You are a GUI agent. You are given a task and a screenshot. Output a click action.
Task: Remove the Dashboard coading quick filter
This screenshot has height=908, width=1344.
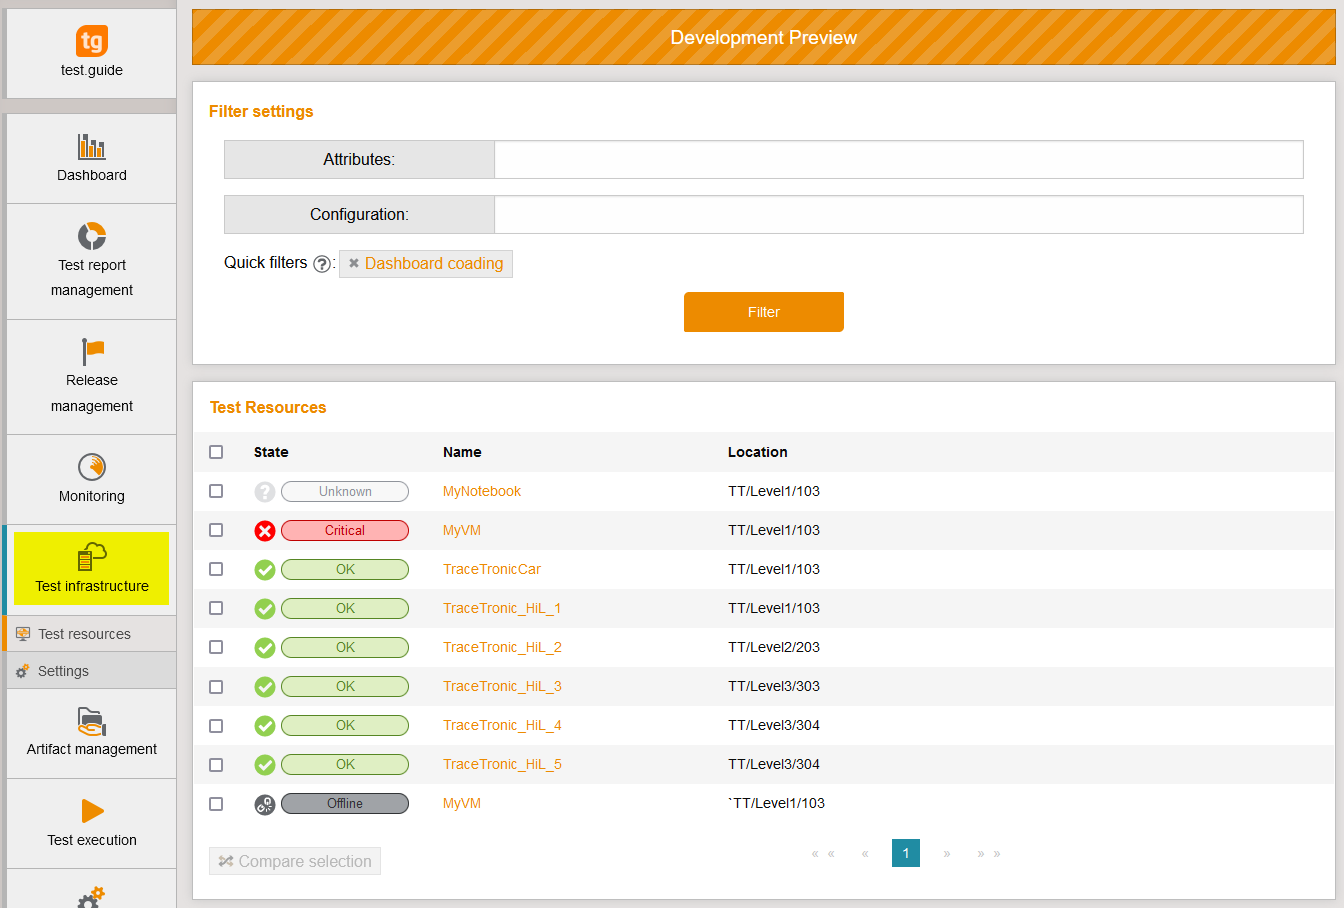[355, 263]
